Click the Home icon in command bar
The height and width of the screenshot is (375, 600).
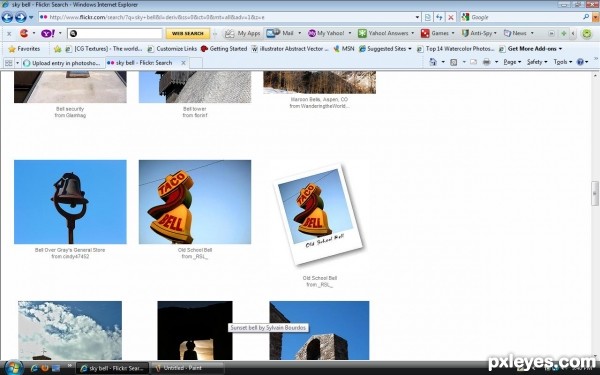click(433, 62)
